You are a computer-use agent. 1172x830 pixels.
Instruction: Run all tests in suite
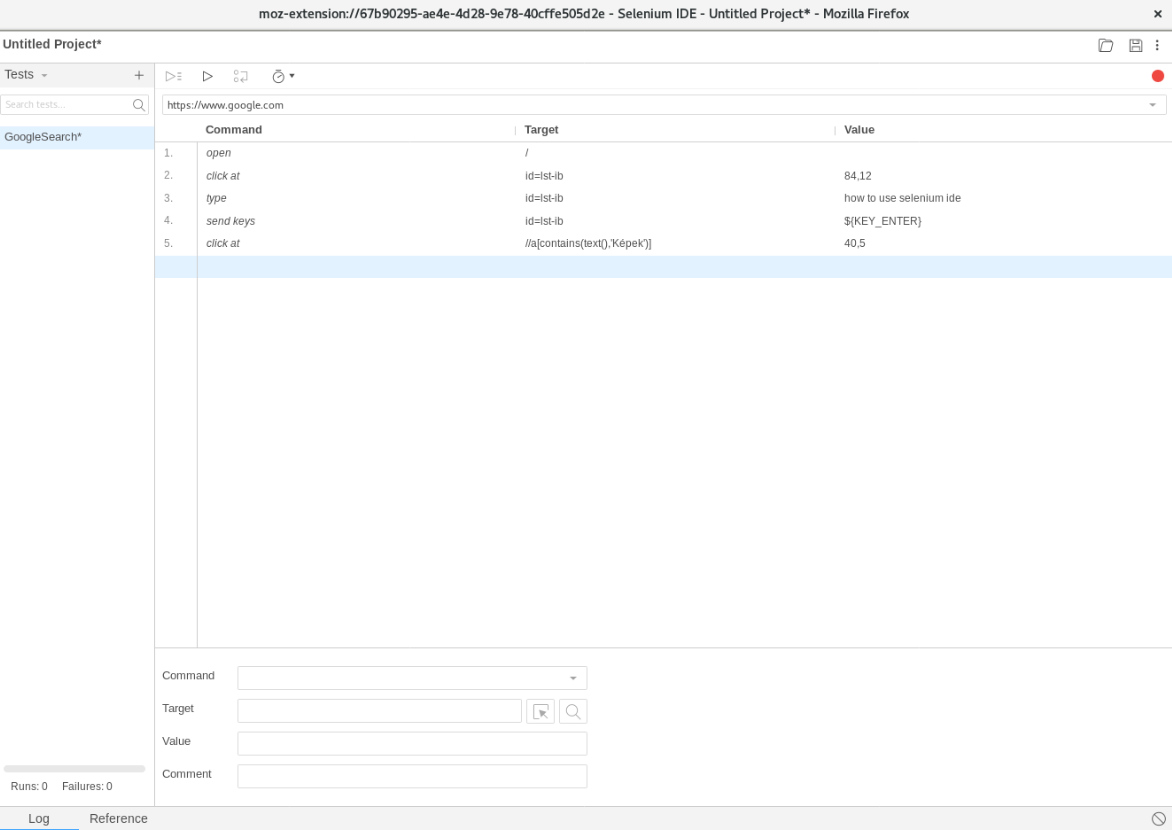point(173,76)
